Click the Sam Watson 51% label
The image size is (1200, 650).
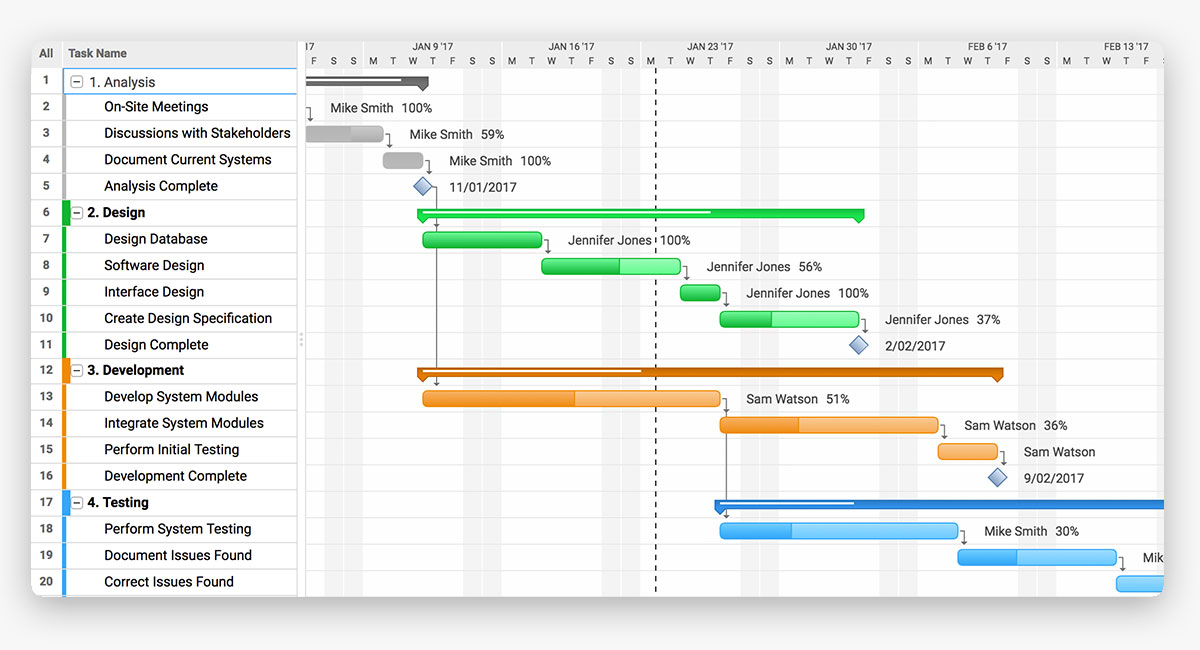[x=798, y=399]
